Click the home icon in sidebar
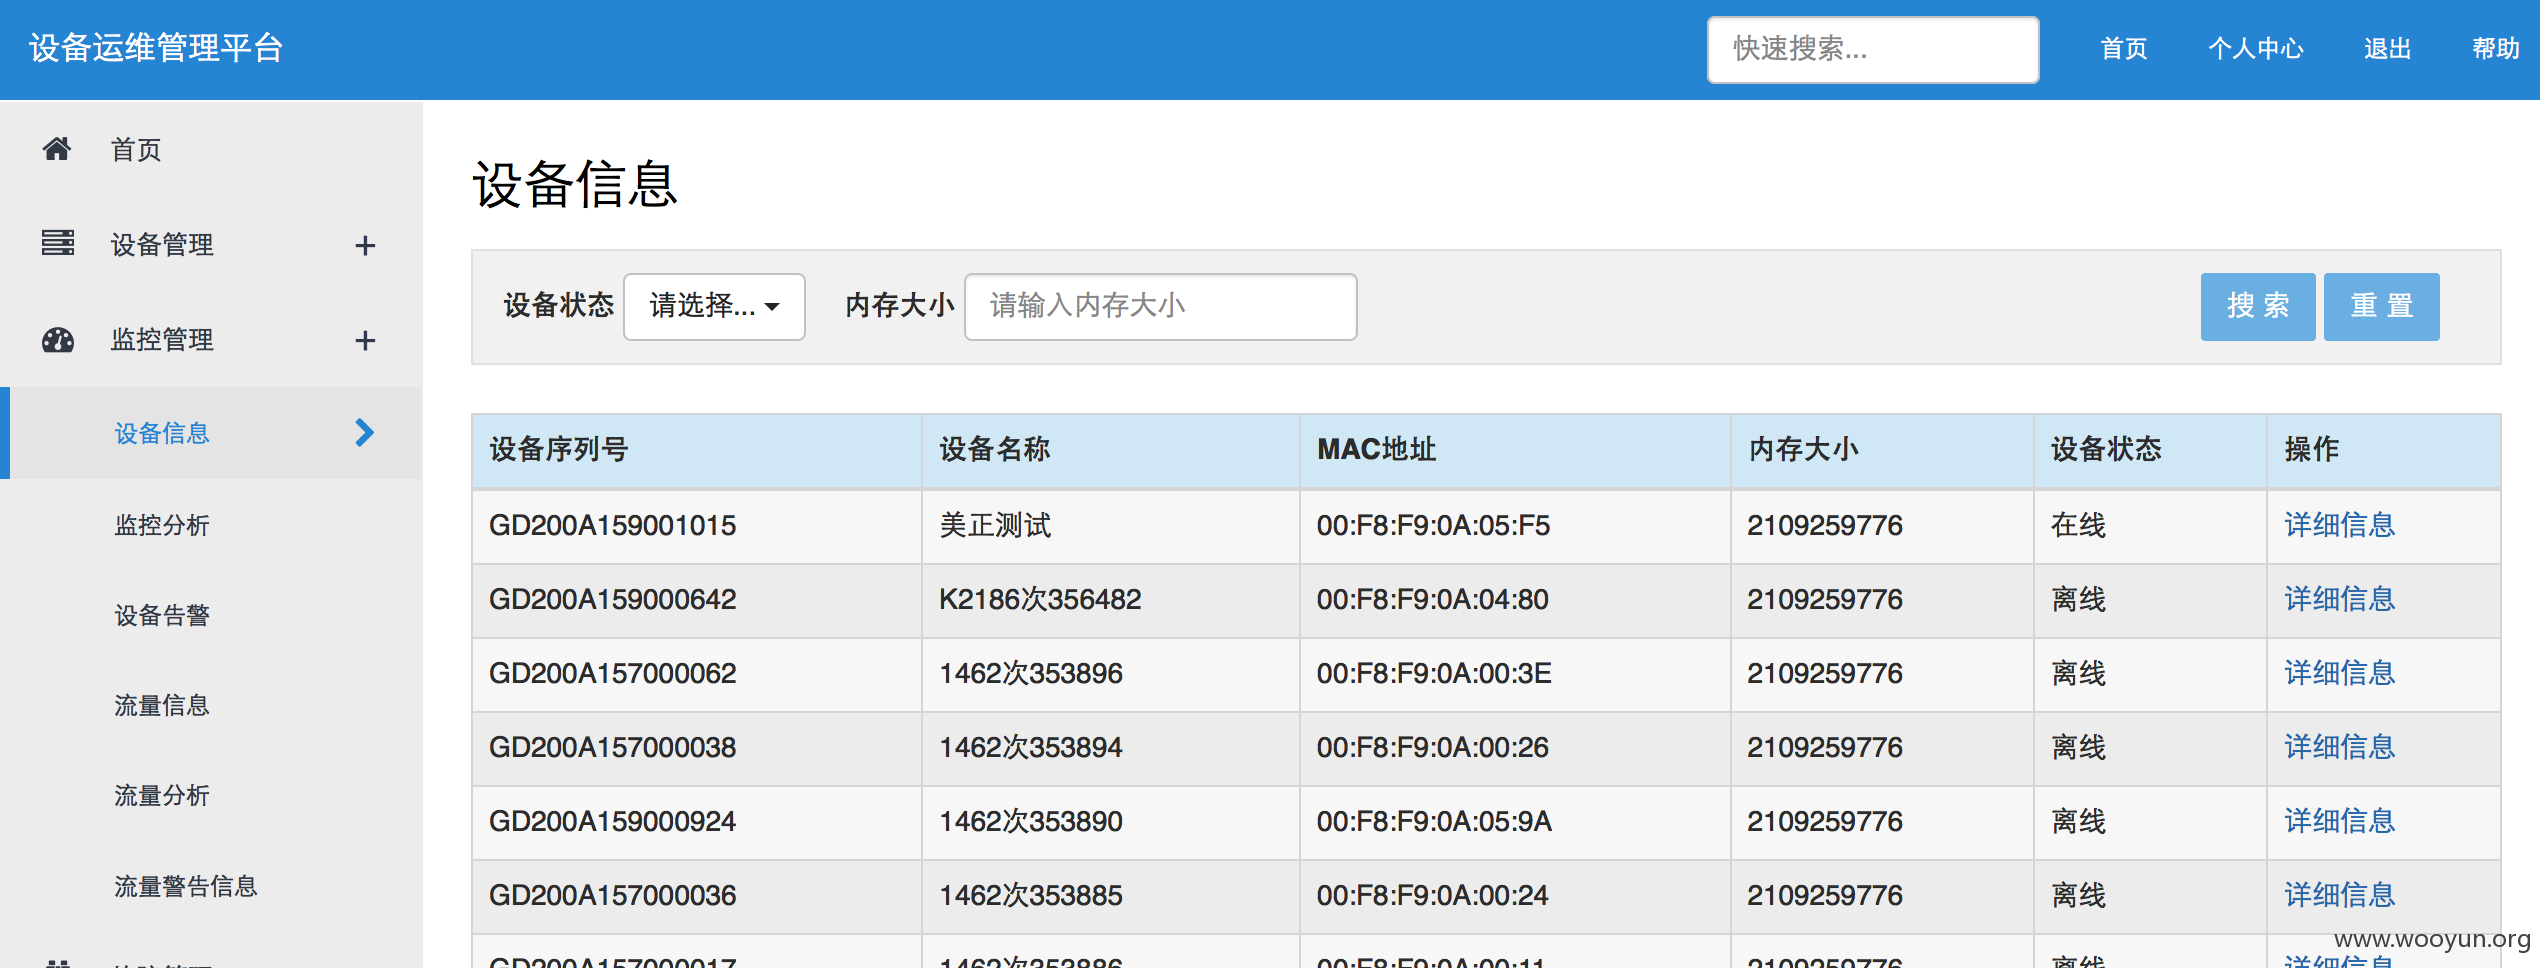The width and height of the screenshot is (2540, 968). [x=57, y=149]
